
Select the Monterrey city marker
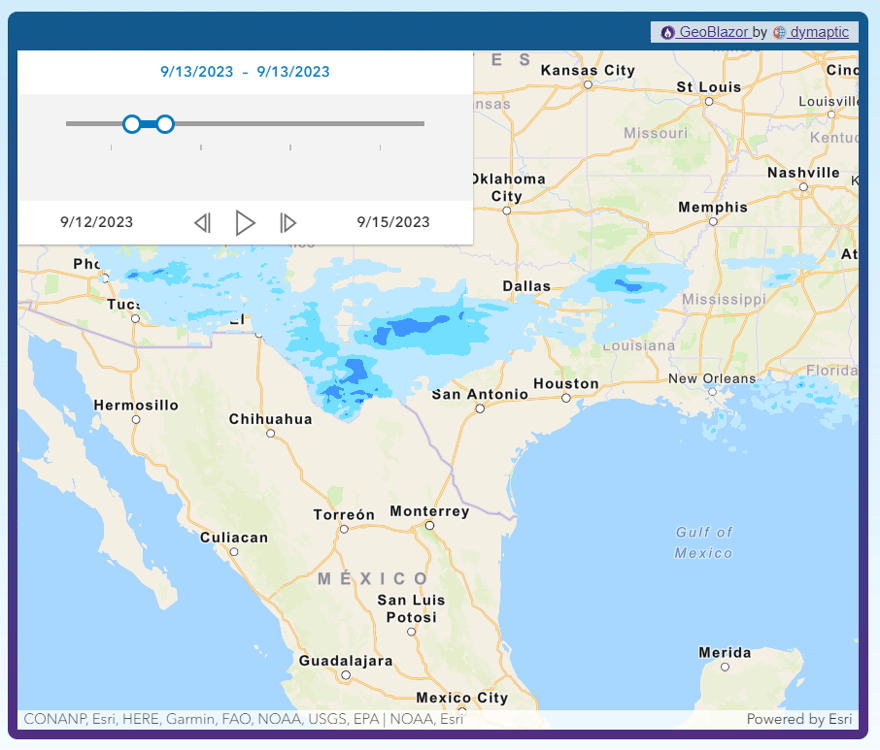430,525
